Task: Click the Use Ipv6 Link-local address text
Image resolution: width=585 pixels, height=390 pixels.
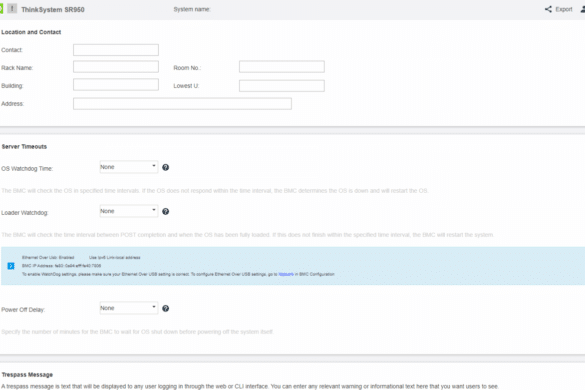Action: [115, 258]
